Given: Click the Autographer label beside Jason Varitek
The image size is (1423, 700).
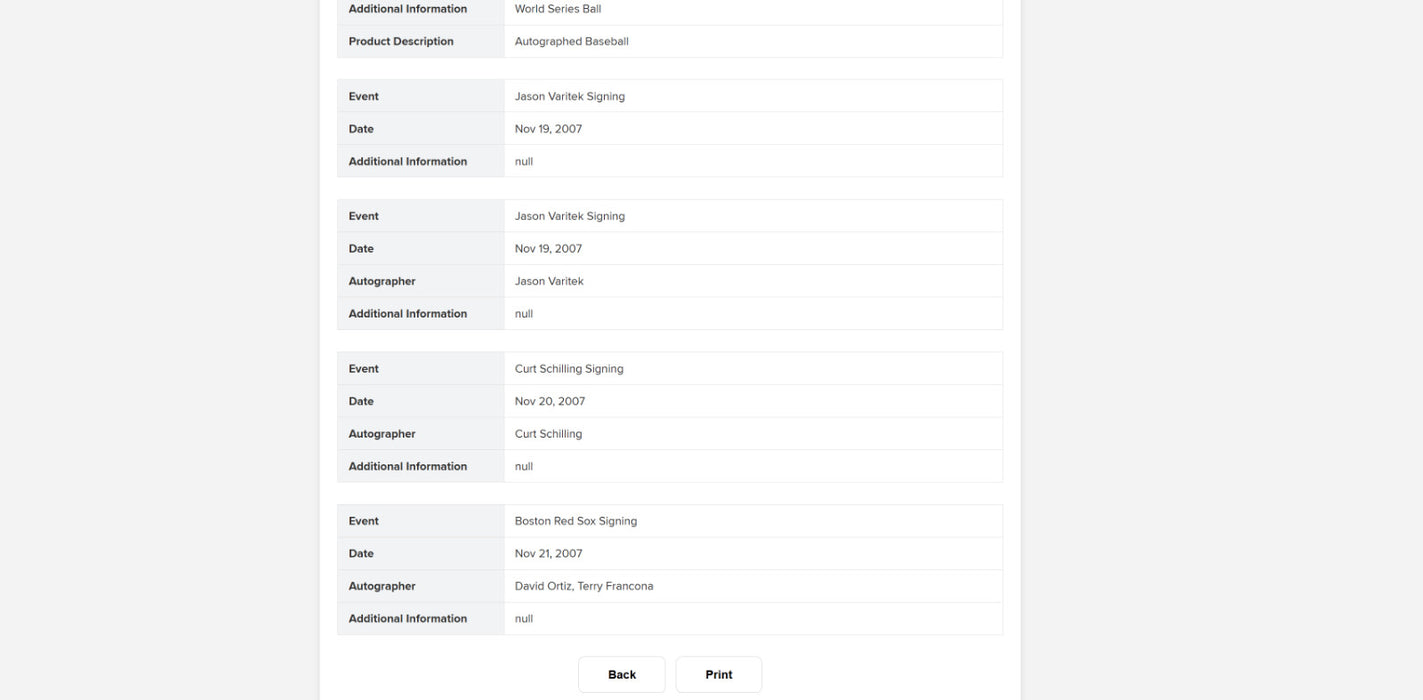Looking at the screenshot, I should click(x=382, y=282).
